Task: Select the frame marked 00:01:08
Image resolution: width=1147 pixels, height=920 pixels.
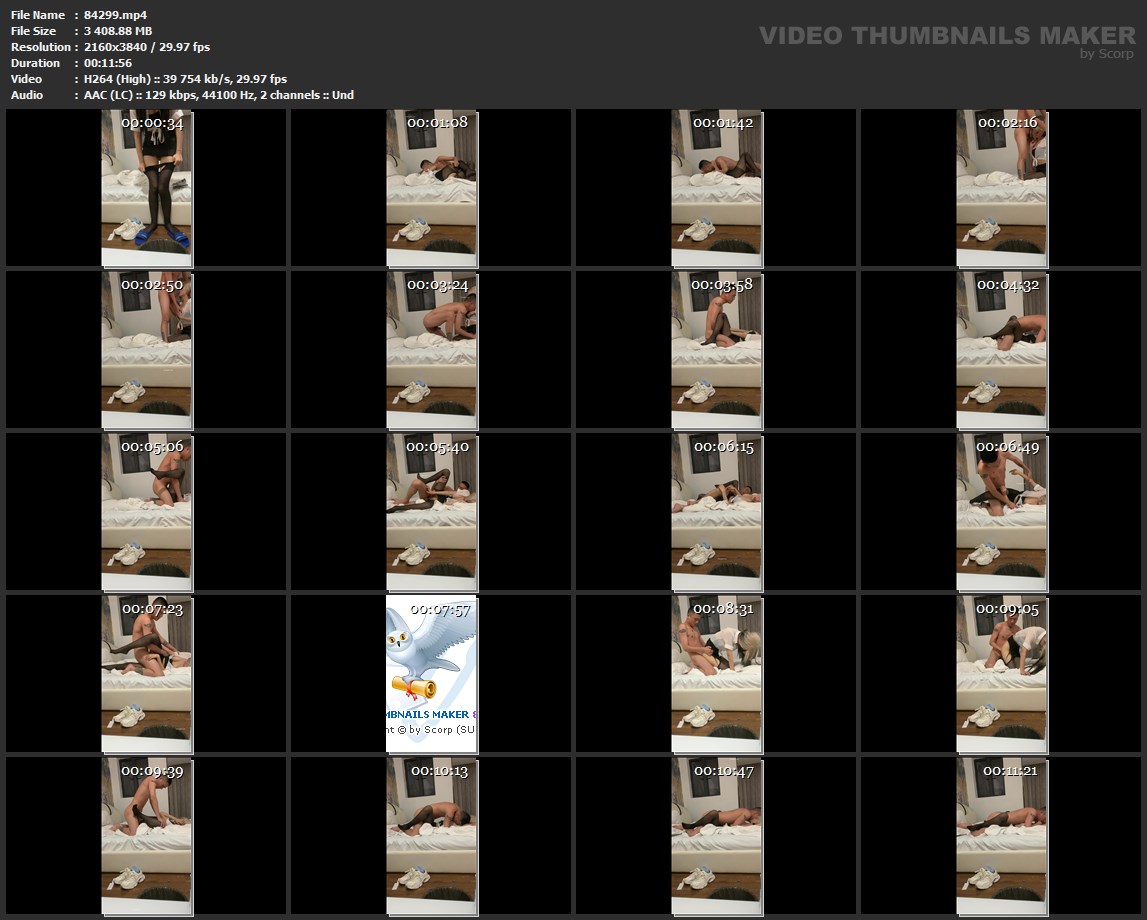Action: tap(431, 188)
